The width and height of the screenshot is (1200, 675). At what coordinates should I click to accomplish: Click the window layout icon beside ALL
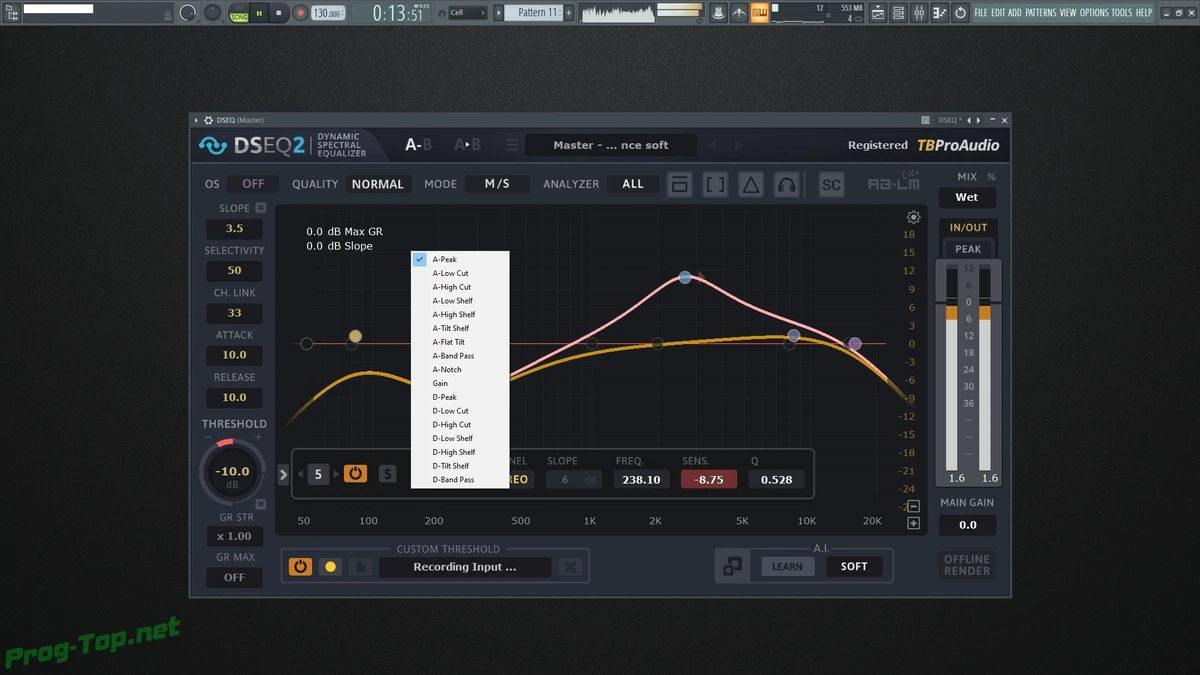click(x=680, y=185)
